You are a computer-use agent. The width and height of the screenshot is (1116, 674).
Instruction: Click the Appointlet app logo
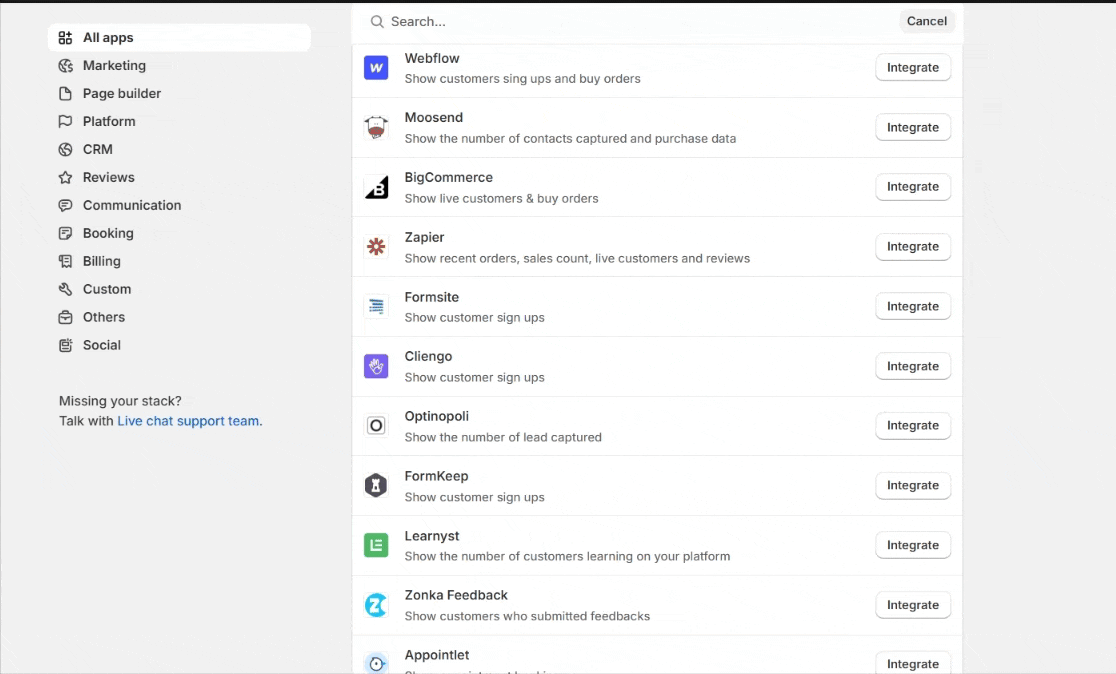(376, 663)
